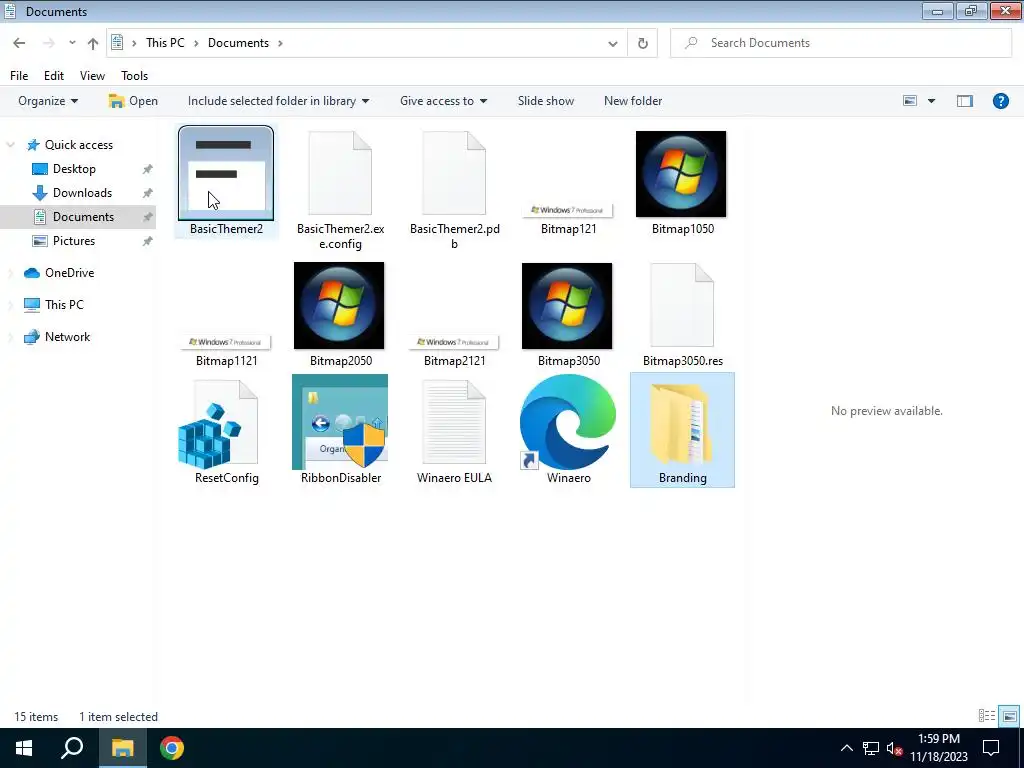Expand the chevron after This PC in address bar
1024x768 pixels.
(196, 43)
